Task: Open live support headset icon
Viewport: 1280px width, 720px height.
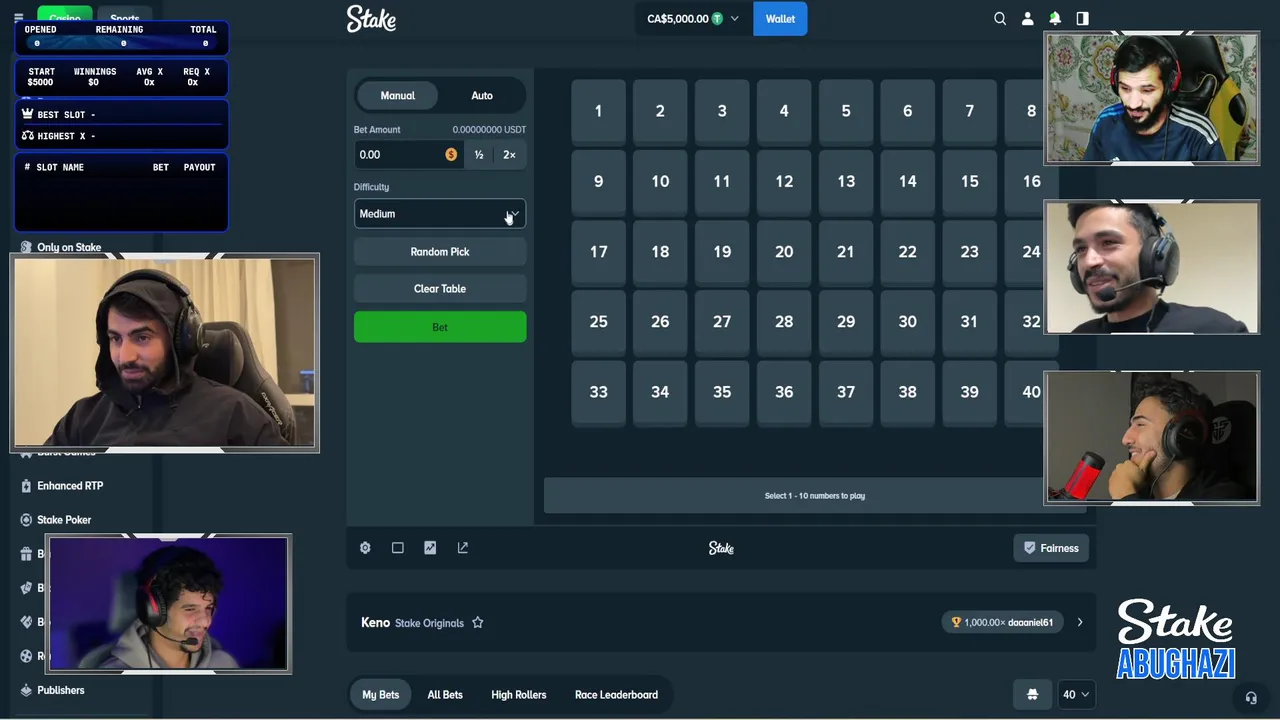Action: click(1251, 698)
